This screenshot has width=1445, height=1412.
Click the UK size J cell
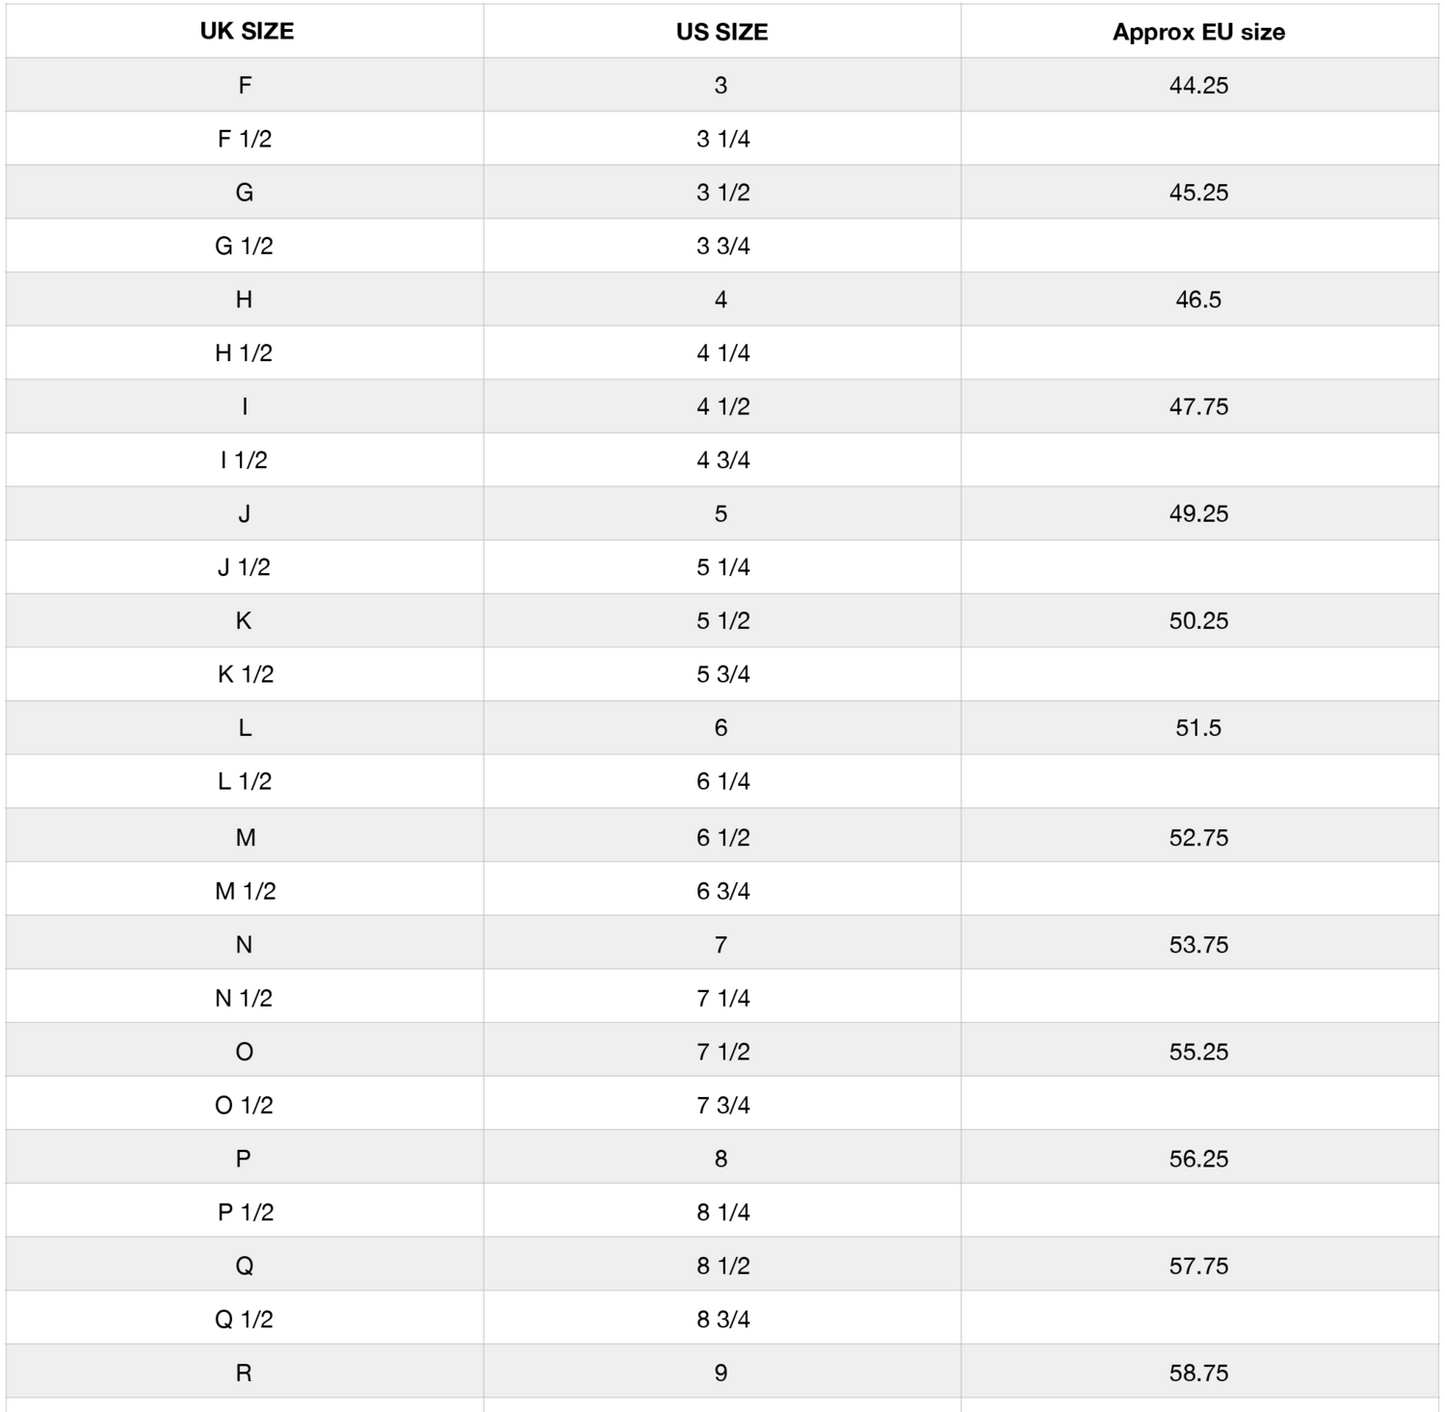pos(244,513)
